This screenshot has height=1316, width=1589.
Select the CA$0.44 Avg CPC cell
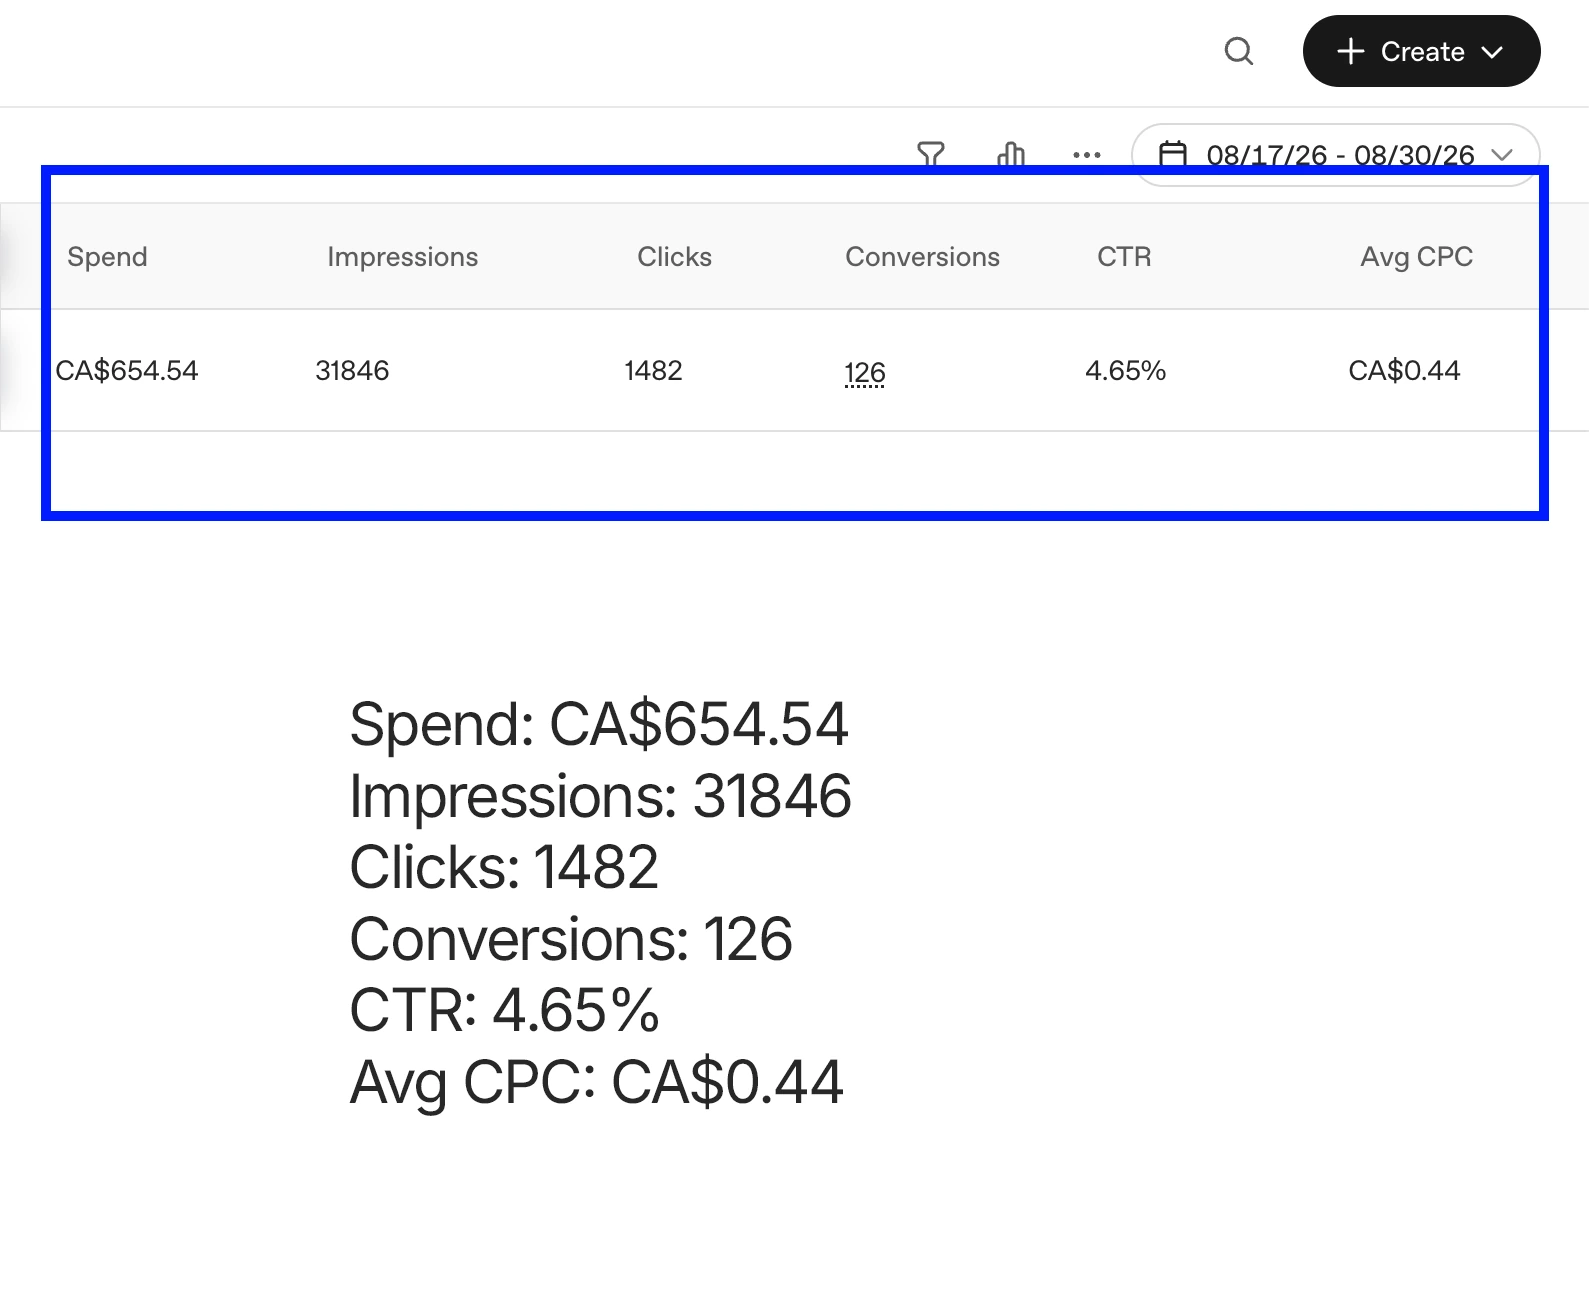click(1404, 371)
